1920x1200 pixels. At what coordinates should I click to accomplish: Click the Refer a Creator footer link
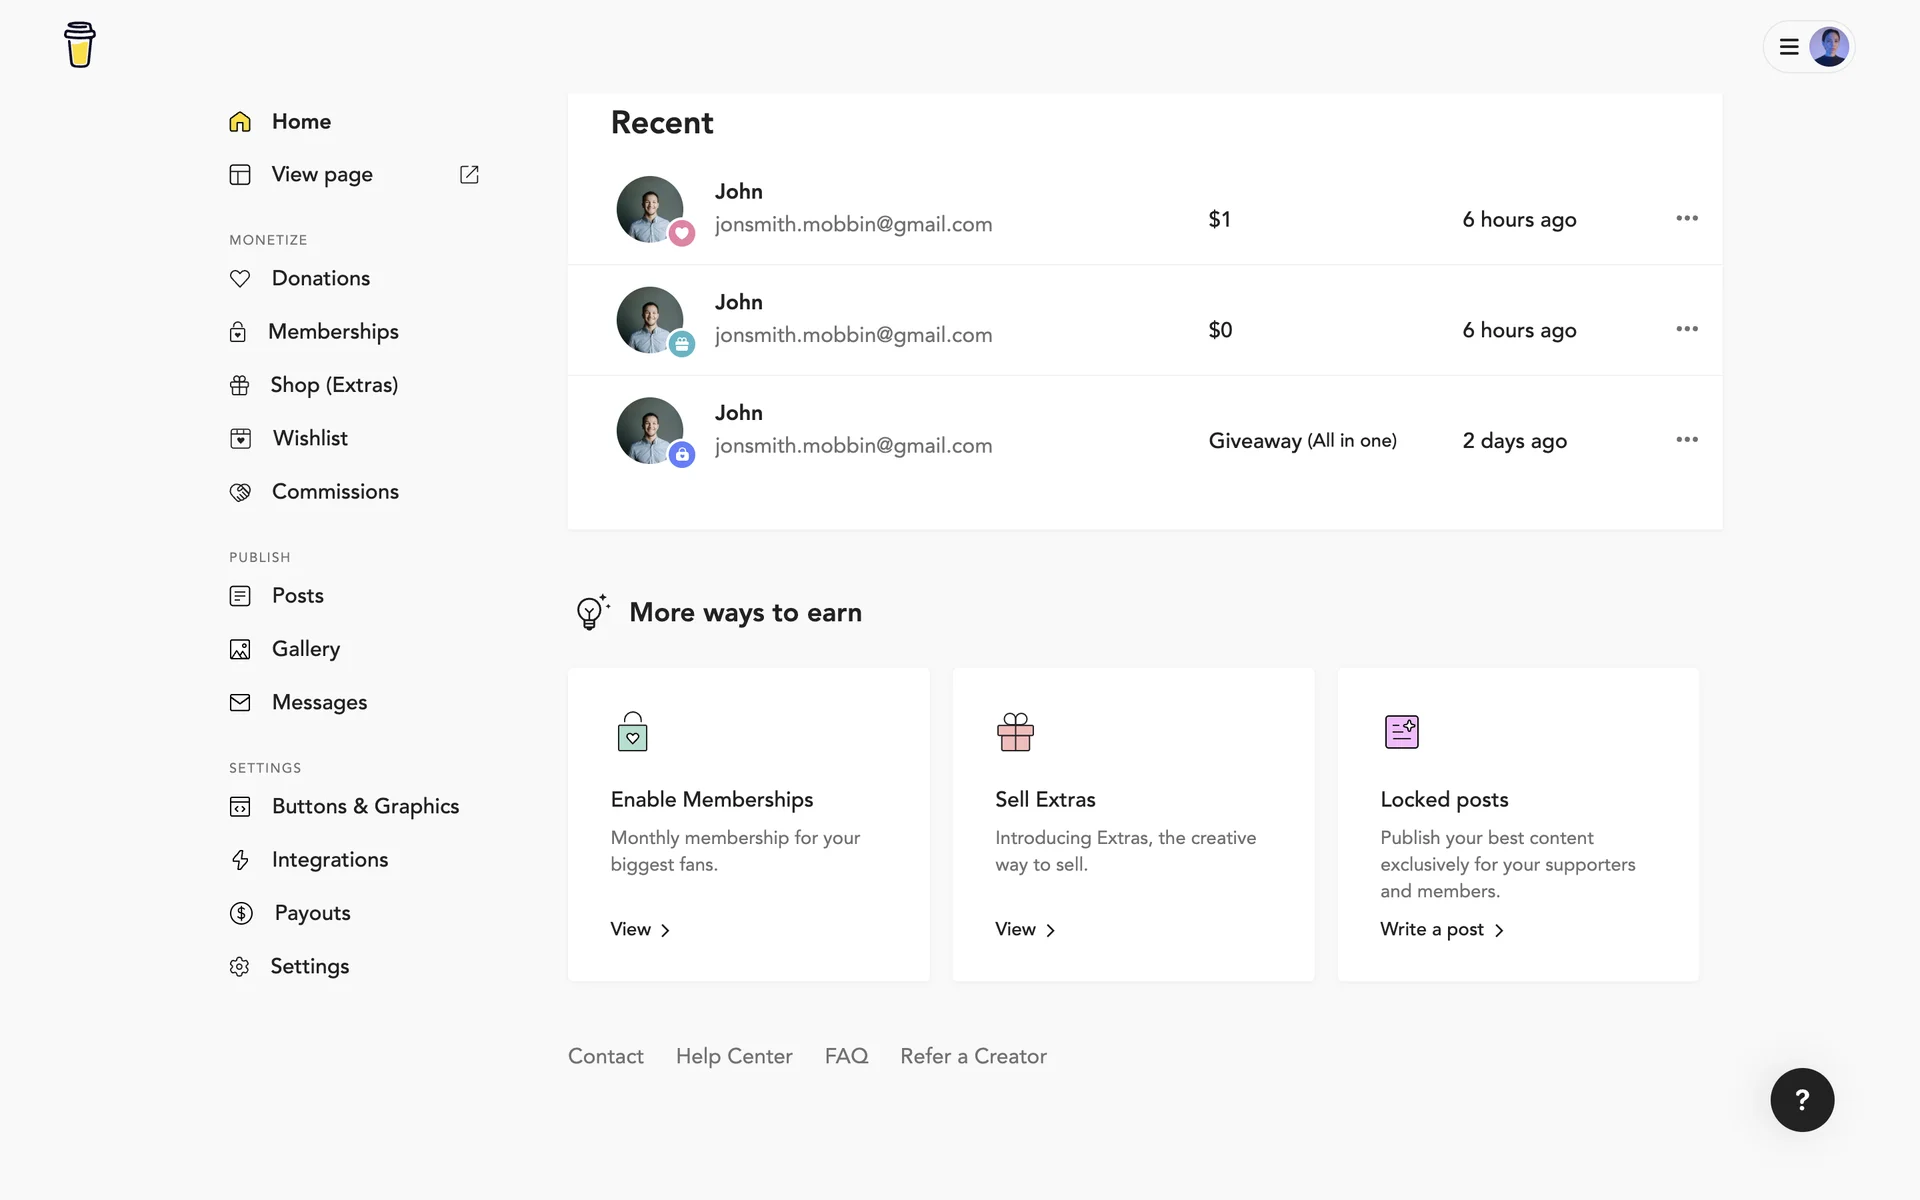point(973,1056)
